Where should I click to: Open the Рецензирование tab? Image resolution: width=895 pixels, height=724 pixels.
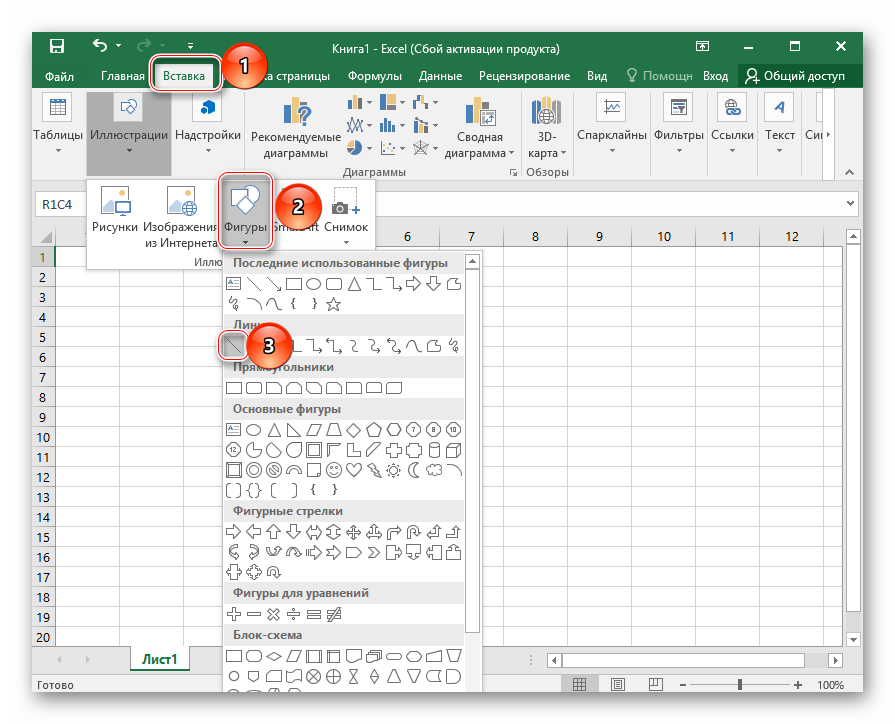pos(525,76)
